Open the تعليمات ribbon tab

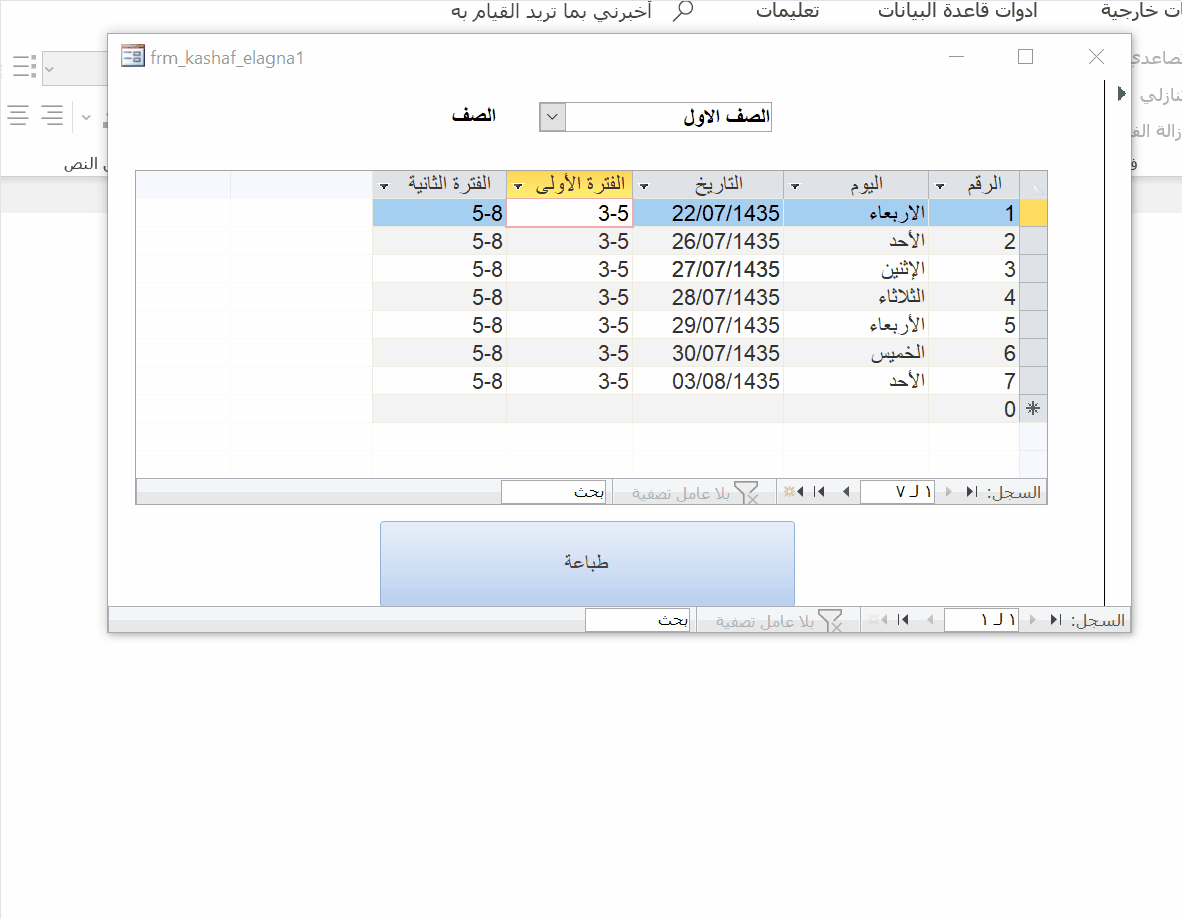point(788,11)
